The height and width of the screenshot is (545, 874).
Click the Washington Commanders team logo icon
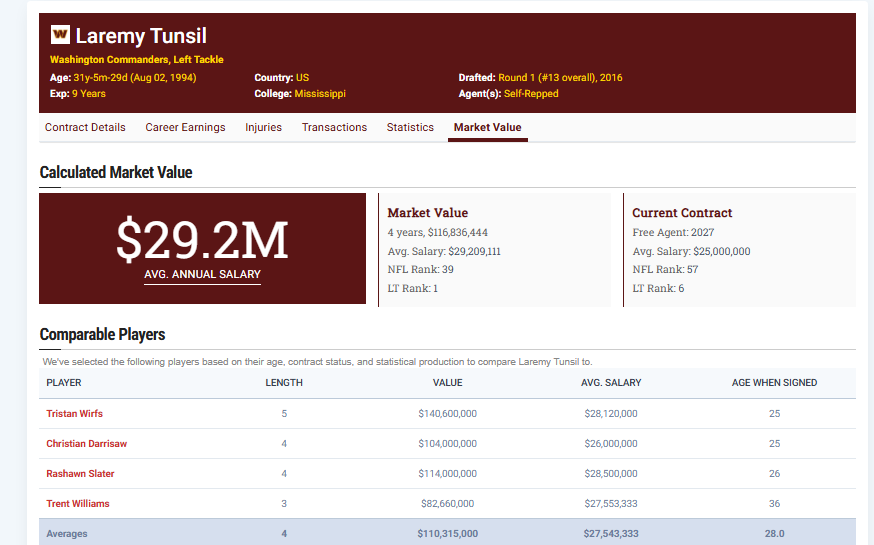(x=60, y=35)
